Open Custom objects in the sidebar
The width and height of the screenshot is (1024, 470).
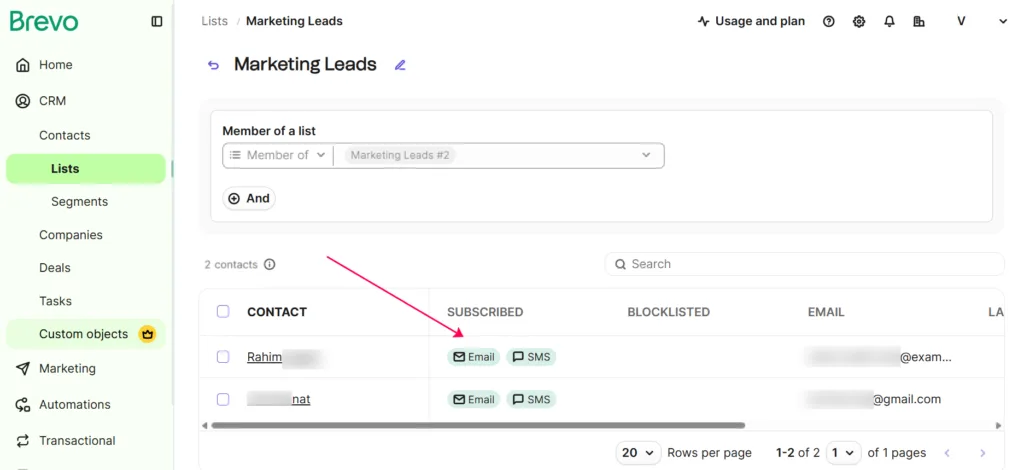pyautogui.click(x=86, y=334)
